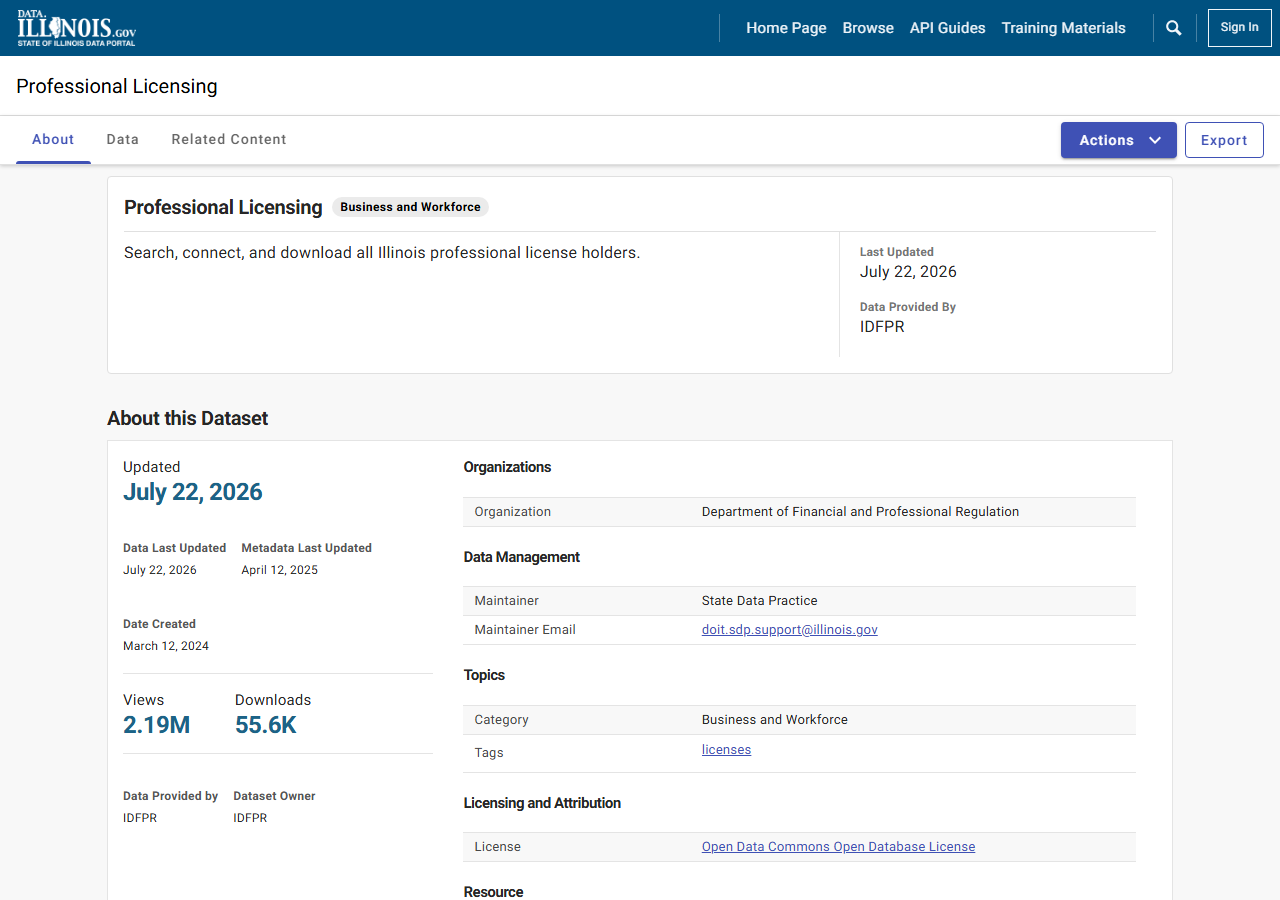Click the '55.6K' downloads count

[x=266, y=725]
